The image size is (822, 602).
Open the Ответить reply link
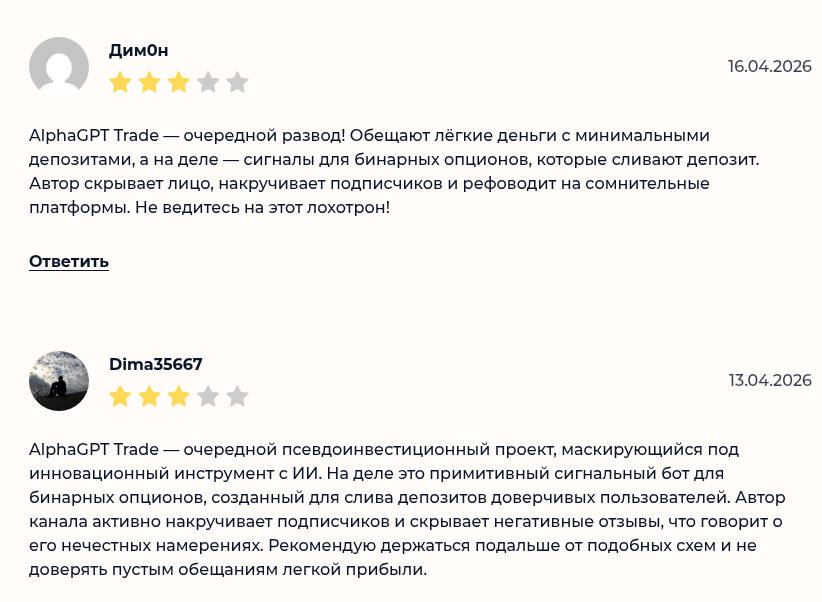point(70,261)
